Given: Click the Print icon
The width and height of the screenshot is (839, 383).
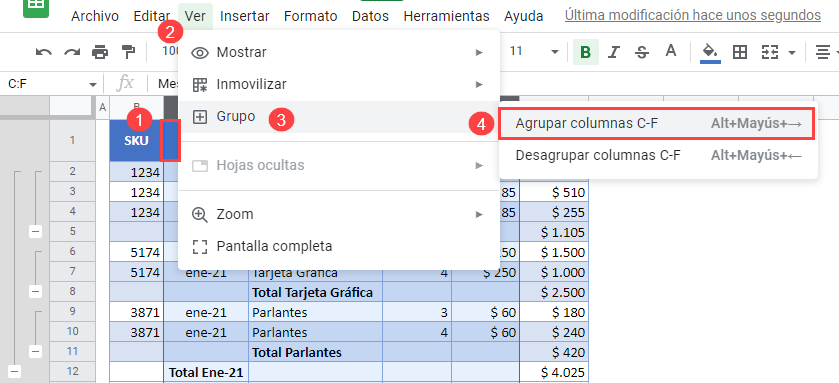Looking at the screenshot, I should pyautogui.click(x=100, y=52).
